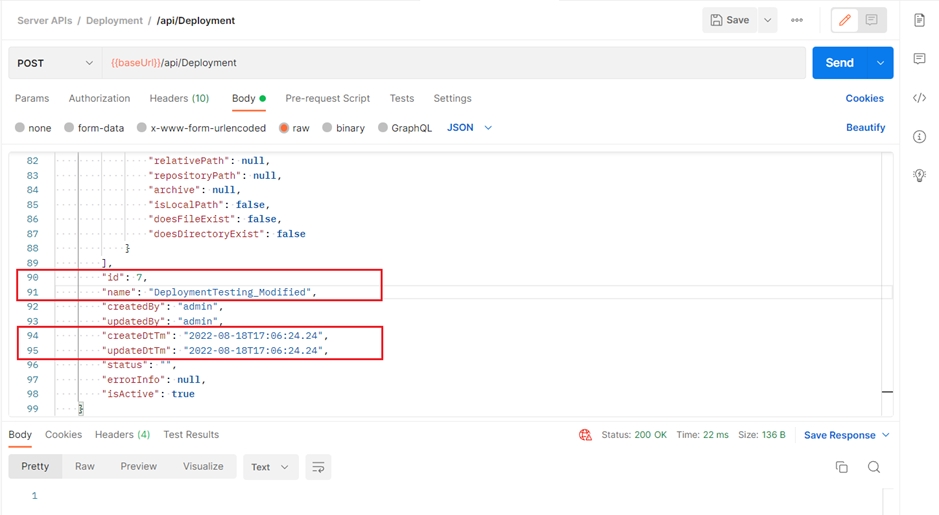Viewport: 939px width, 515px height.
Task: Open the POST method dropdown
Action: click(x=55, y=63)
